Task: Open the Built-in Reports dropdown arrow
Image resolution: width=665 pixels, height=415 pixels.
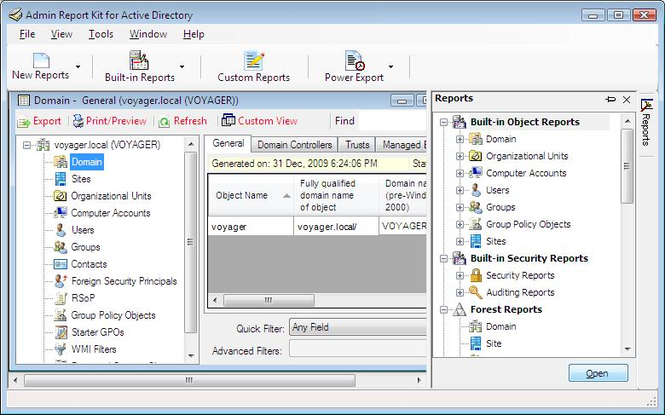Action: (182, 67)
